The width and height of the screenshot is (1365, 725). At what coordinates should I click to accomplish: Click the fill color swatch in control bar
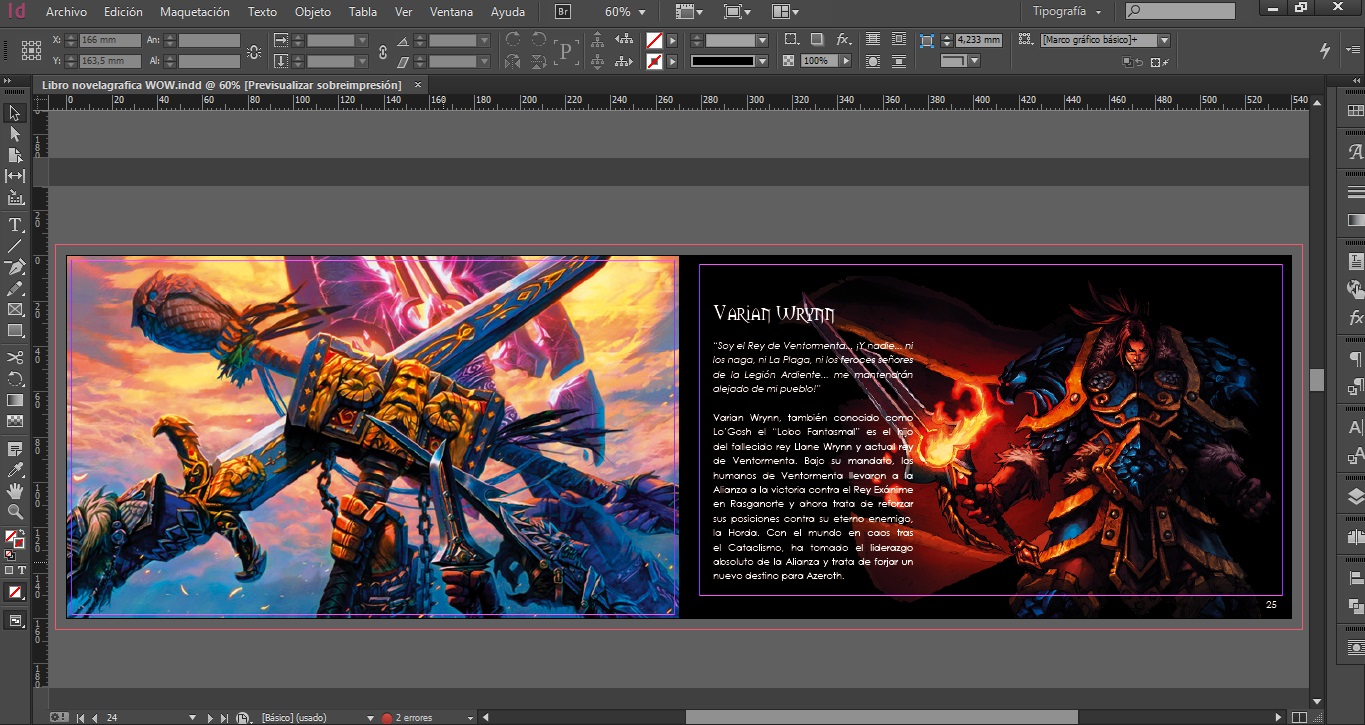(654, 40)
